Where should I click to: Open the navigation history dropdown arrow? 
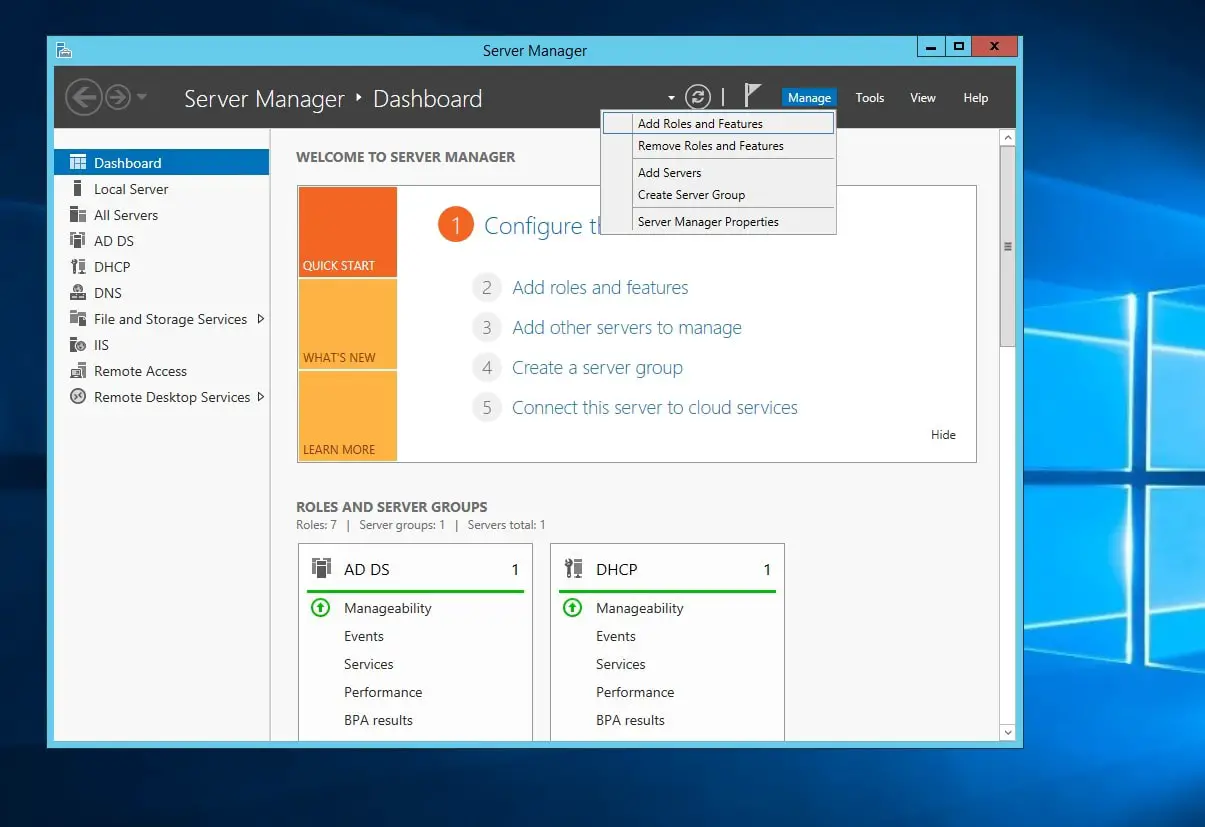pyautogui.click(x=142, y=98)
